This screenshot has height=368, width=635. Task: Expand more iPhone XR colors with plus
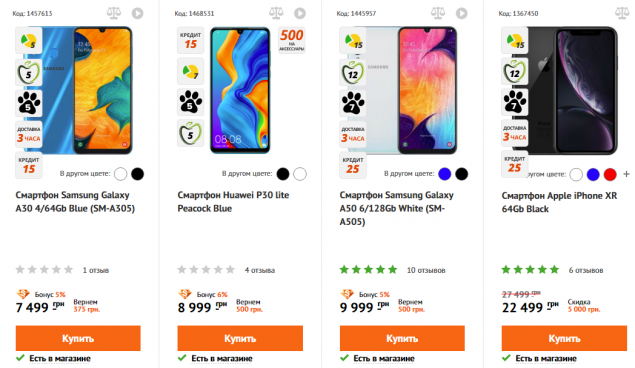click(x=626, y=174)
